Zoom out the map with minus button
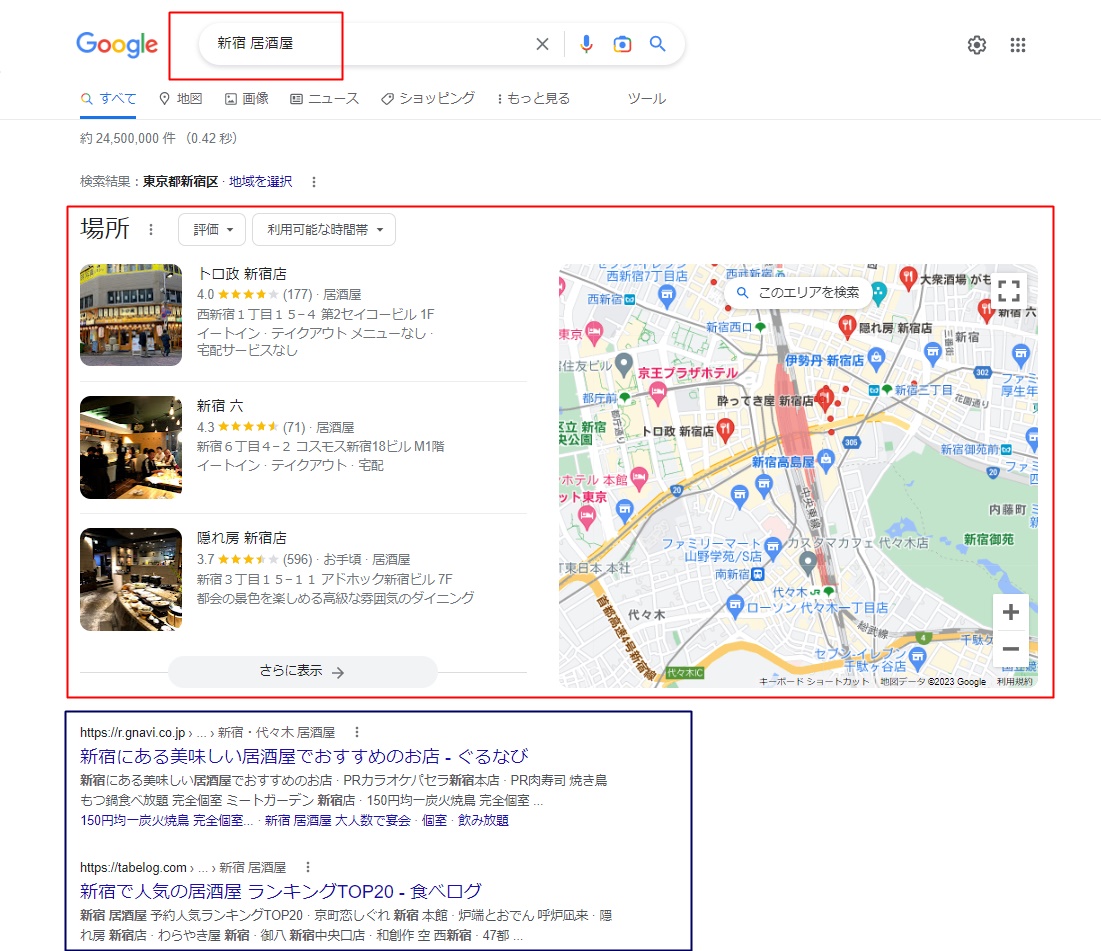The height and width of the screenshot is (951, 1101). [1011, 649]
